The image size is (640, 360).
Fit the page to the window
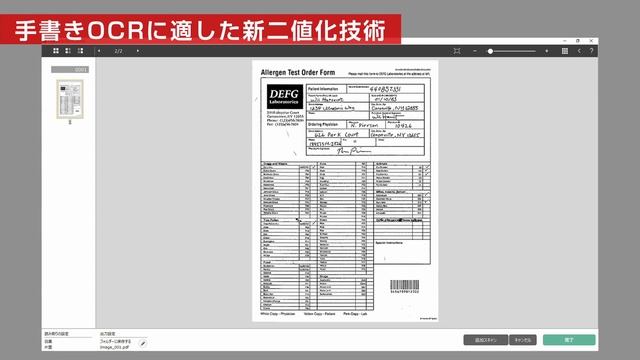tap(457, 51)
